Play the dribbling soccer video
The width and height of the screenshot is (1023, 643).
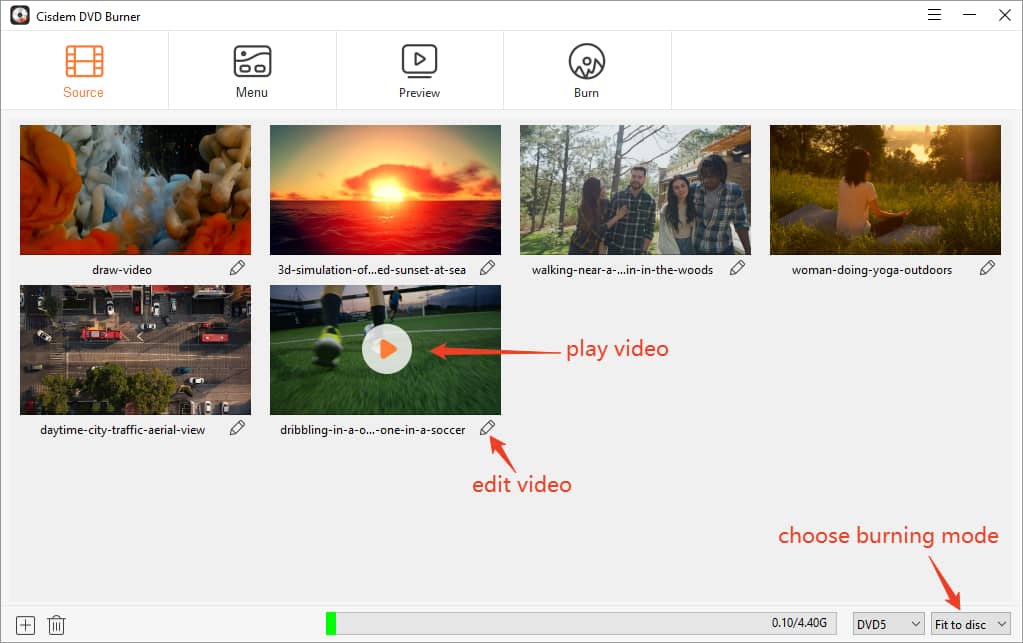pyautogui.click(x=387, y=349)
